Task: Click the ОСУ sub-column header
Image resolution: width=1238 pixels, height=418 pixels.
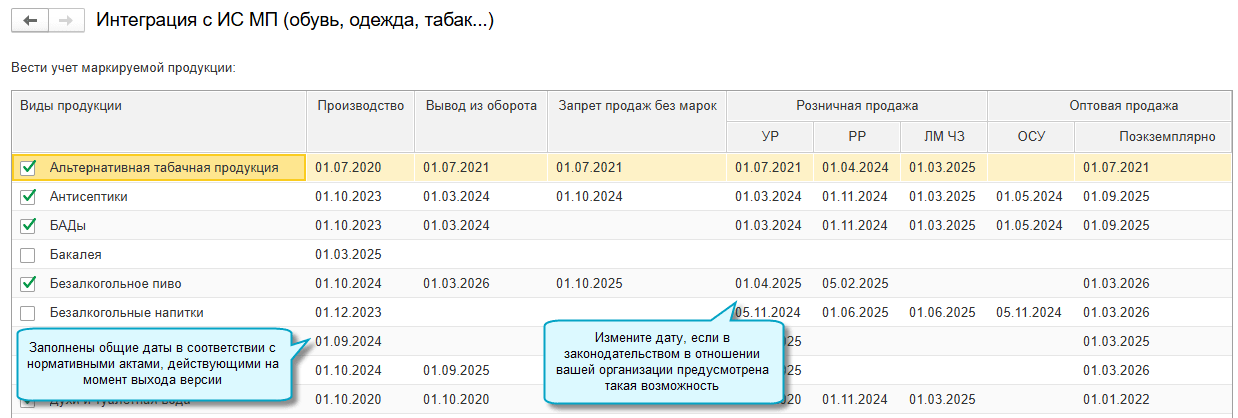Action: (1031, 137)
